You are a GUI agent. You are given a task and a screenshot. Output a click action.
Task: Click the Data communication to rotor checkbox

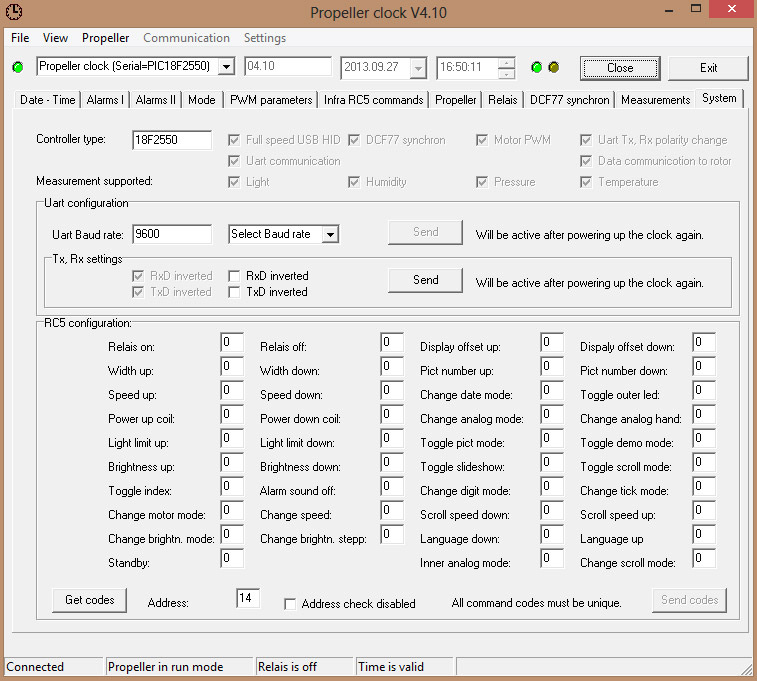586,161
